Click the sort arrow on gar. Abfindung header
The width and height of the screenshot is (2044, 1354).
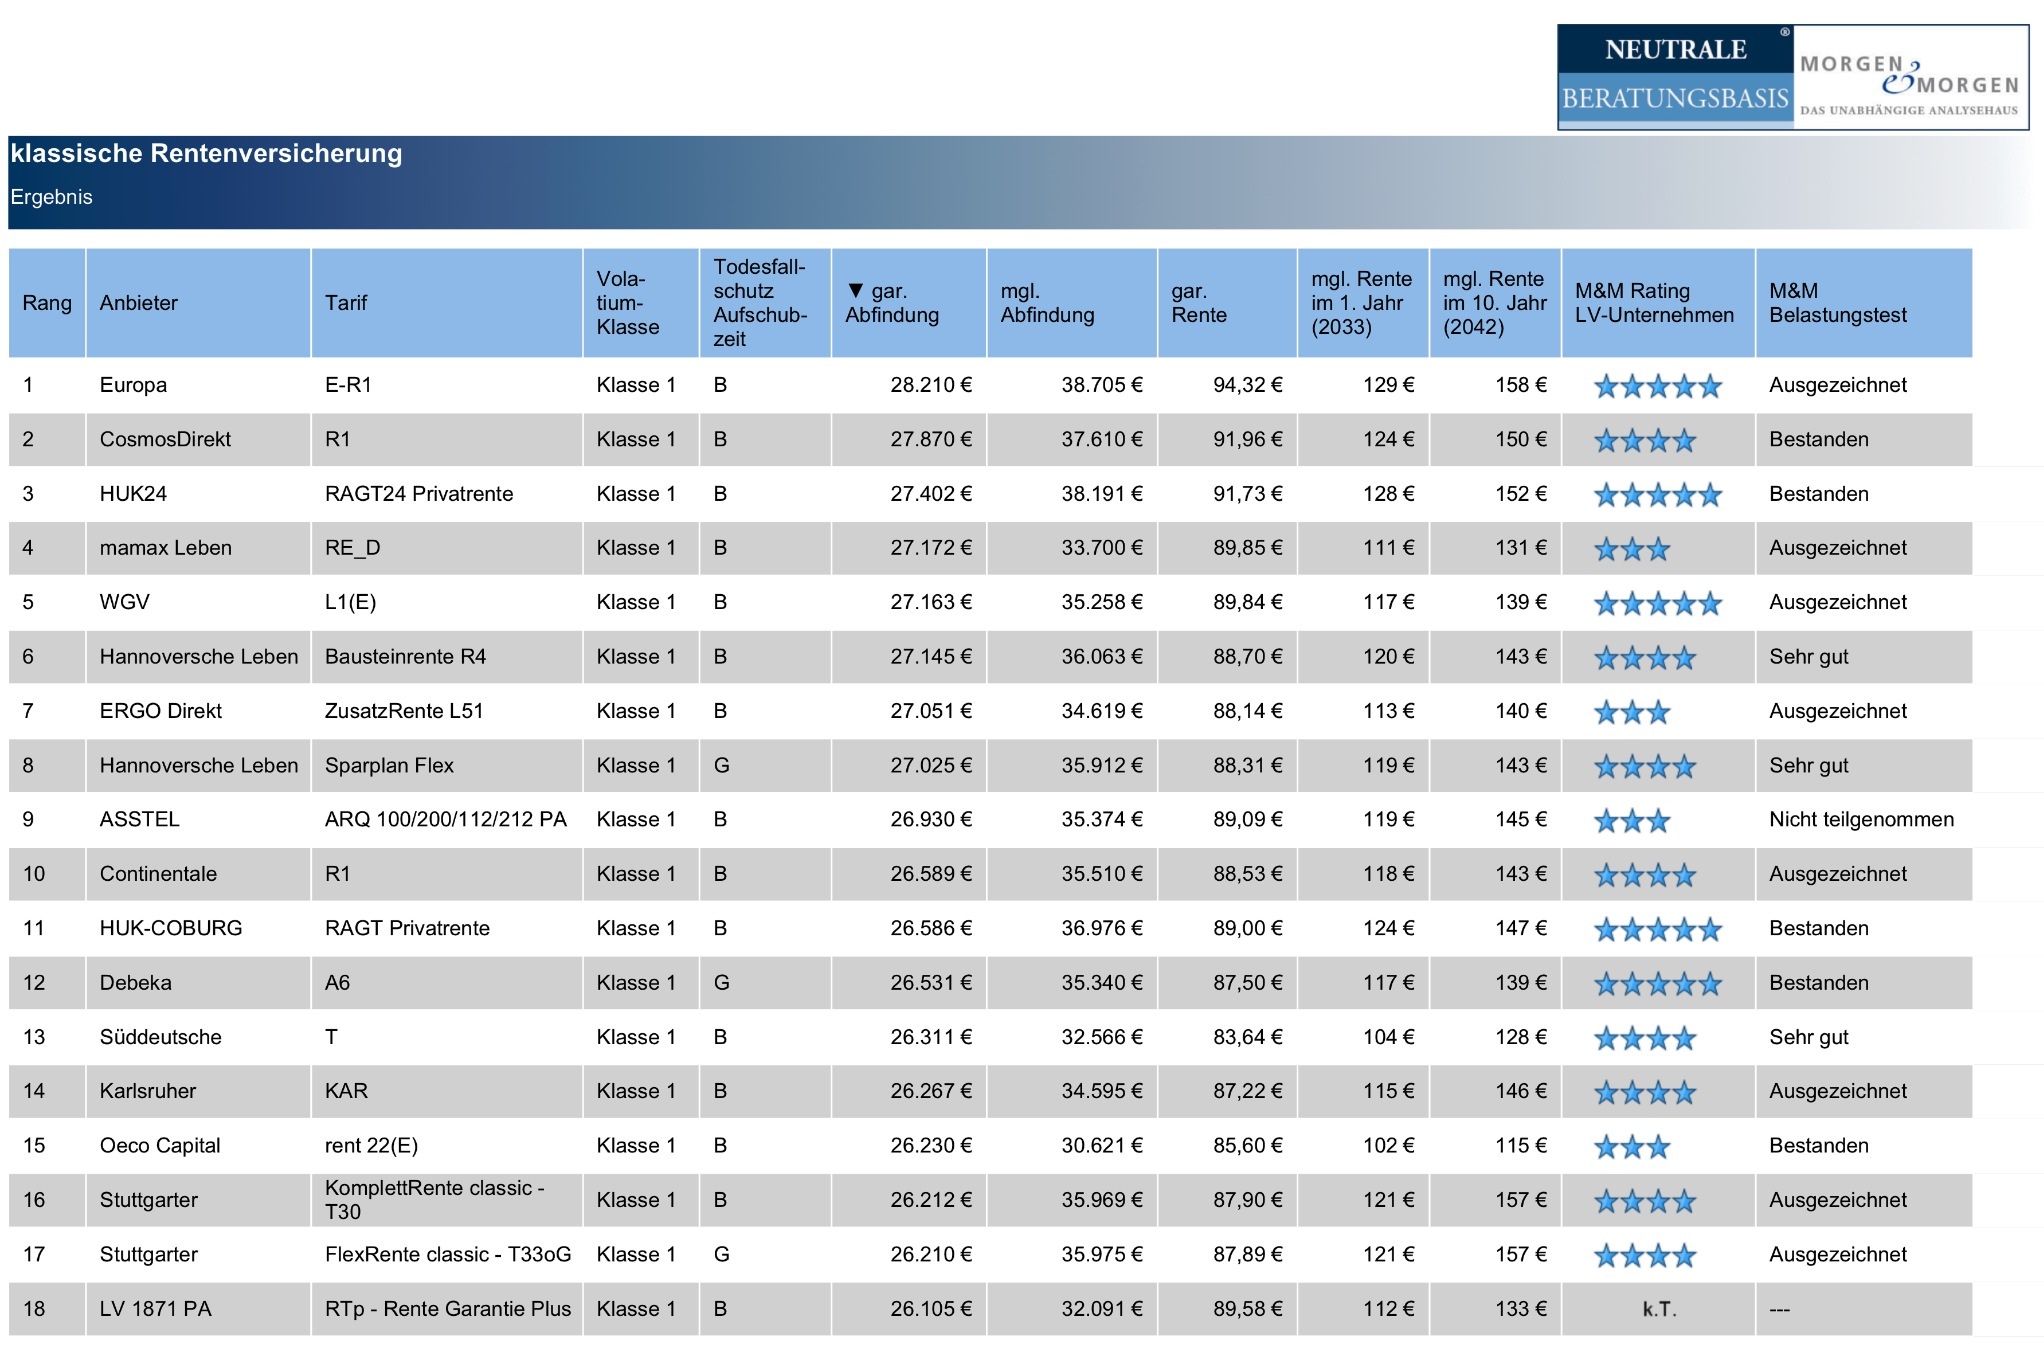coord(855,291)
